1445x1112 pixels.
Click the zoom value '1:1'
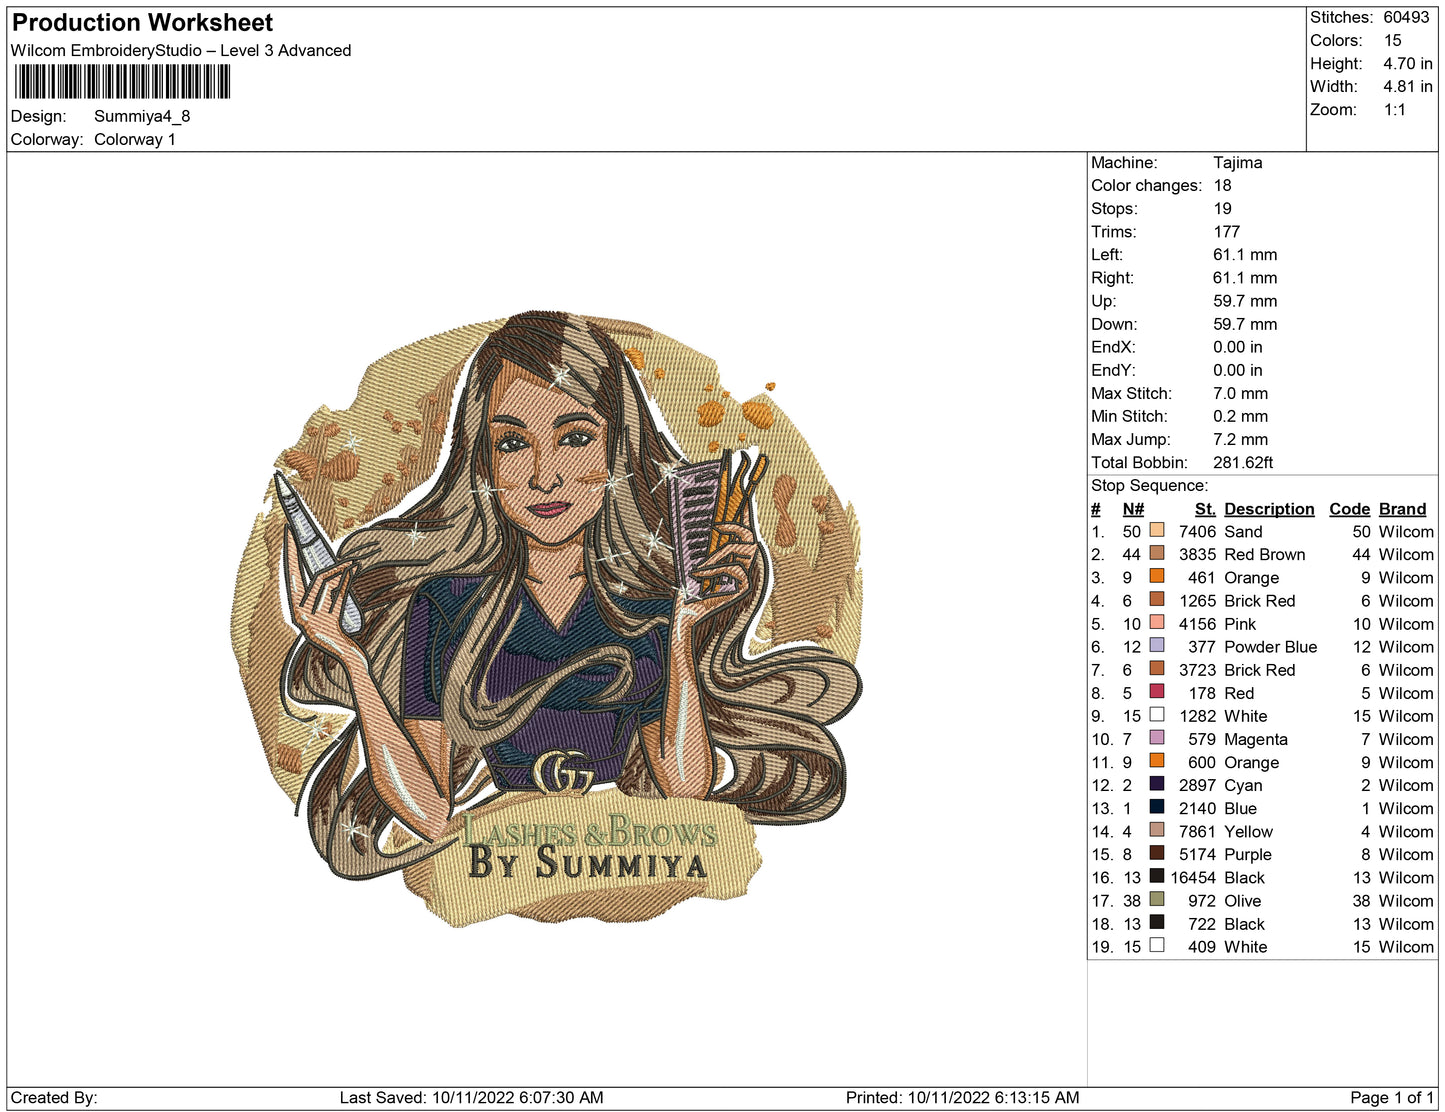pyautogui.click(x=1395, y=110)
